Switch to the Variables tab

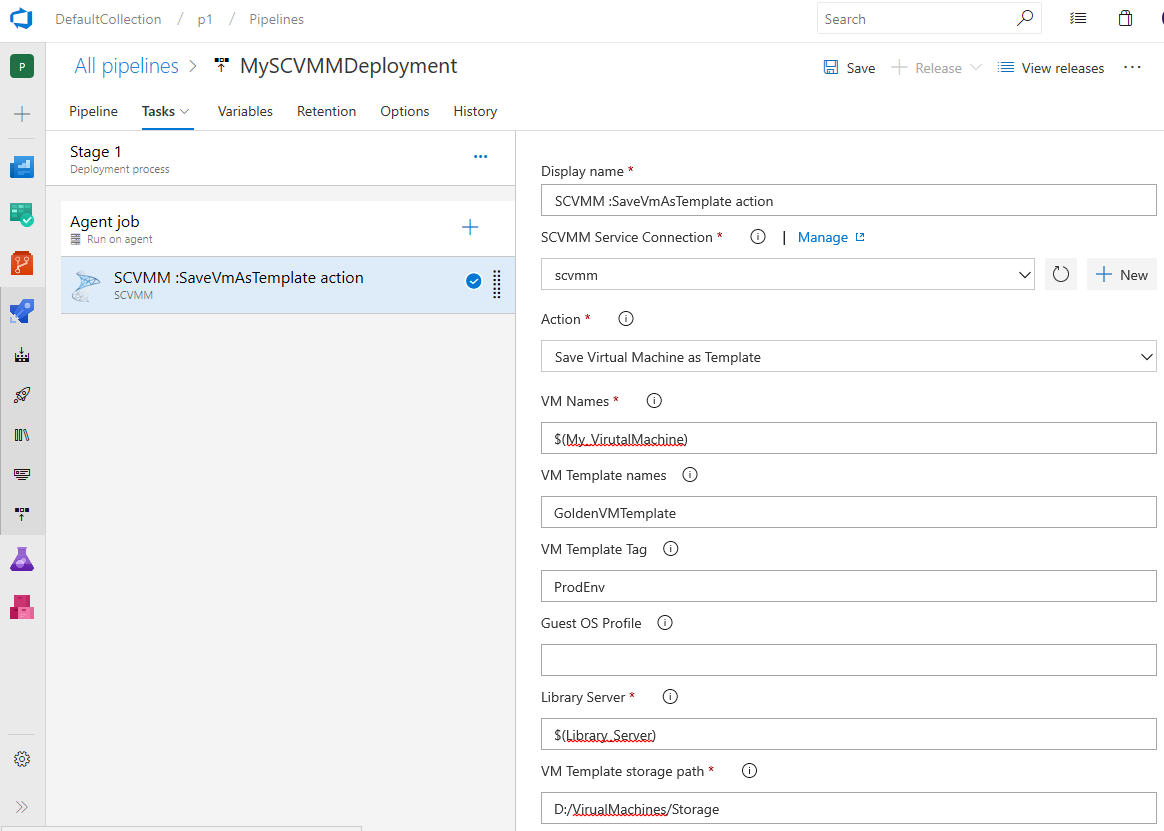coord(245,111)
